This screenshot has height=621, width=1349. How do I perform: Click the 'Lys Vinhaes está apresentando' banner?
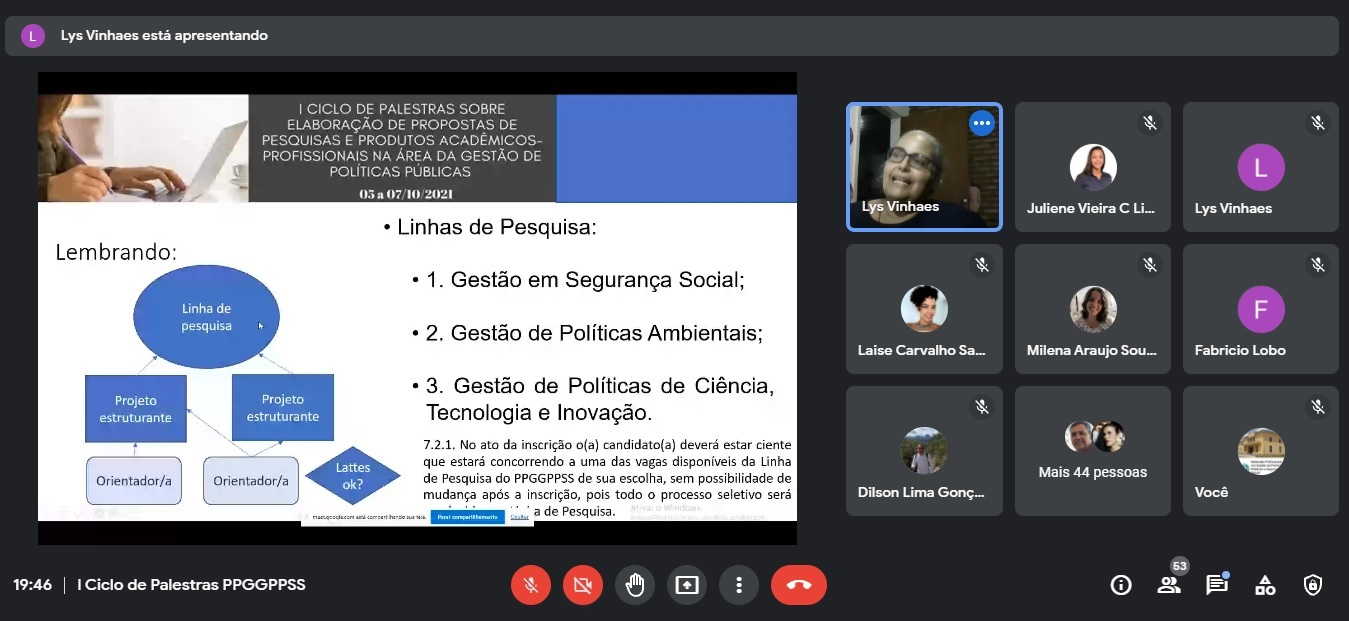click(164, 36)
